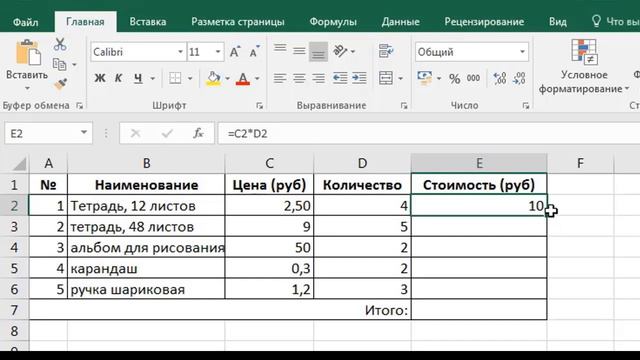Image resolution: width=640 pixels, height=360 pixels.
Task: Align text right icon
Action: tap(318, 78)
